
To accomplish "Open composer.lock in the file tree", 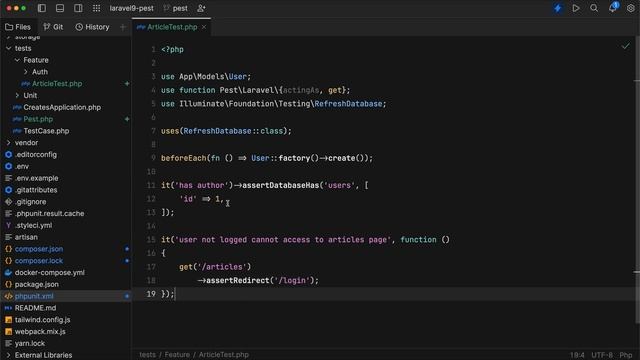I will coord(39,261).
